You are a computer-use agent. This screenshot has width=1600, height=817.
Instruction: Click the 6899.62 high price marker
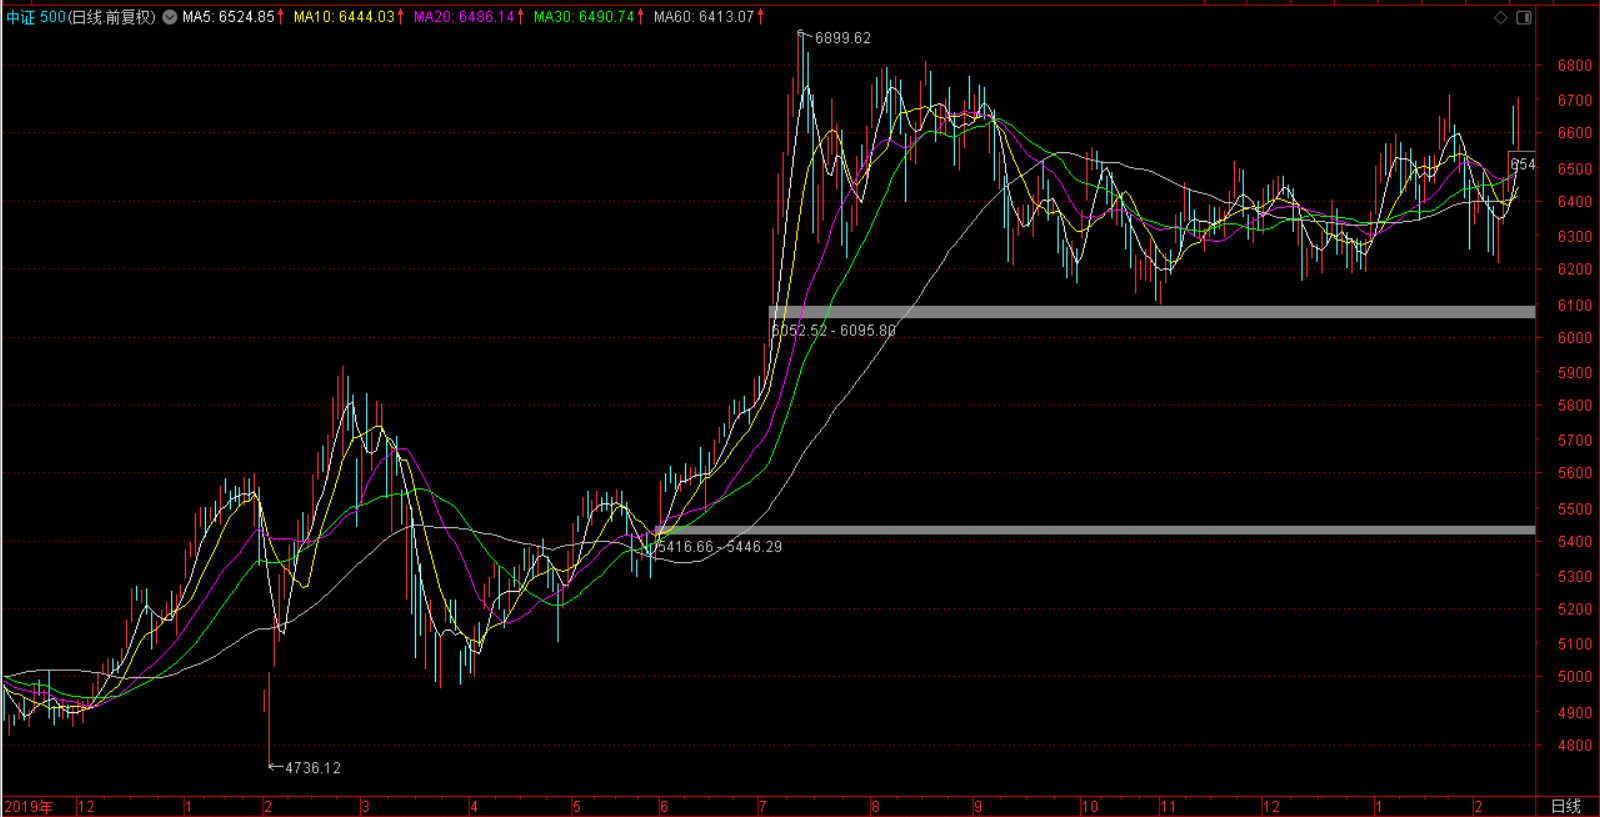pyautogui.click(x=842, y=38)
